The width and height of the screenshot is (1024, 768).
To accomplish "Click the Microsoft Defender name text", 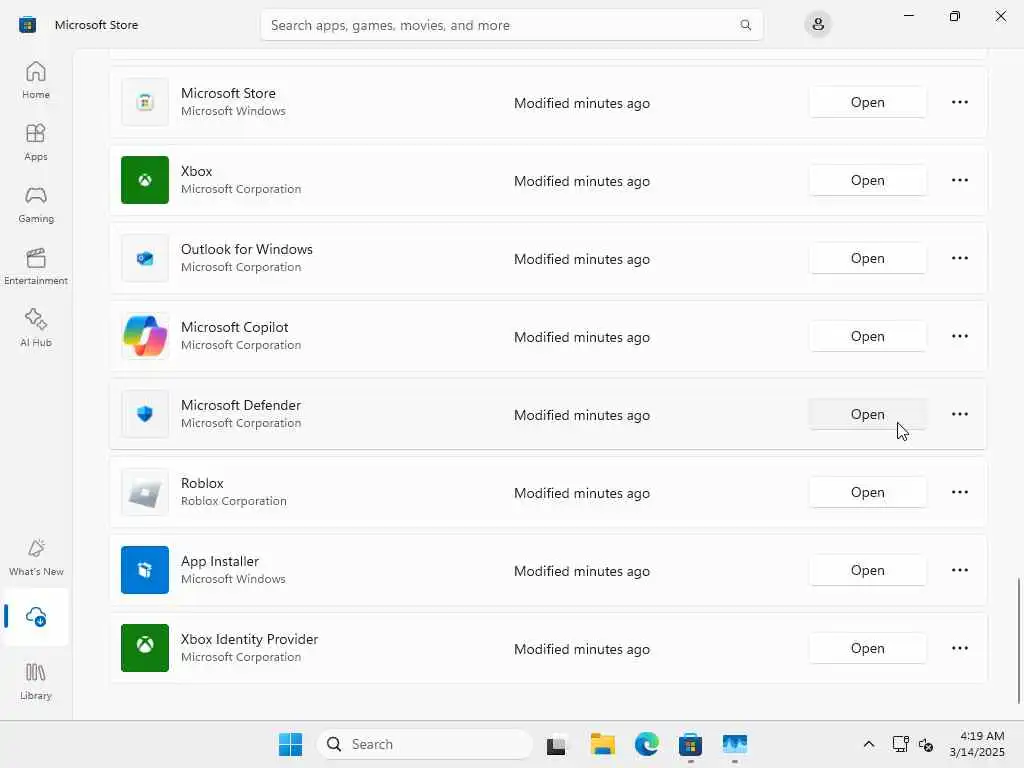I will pos(241,406).
